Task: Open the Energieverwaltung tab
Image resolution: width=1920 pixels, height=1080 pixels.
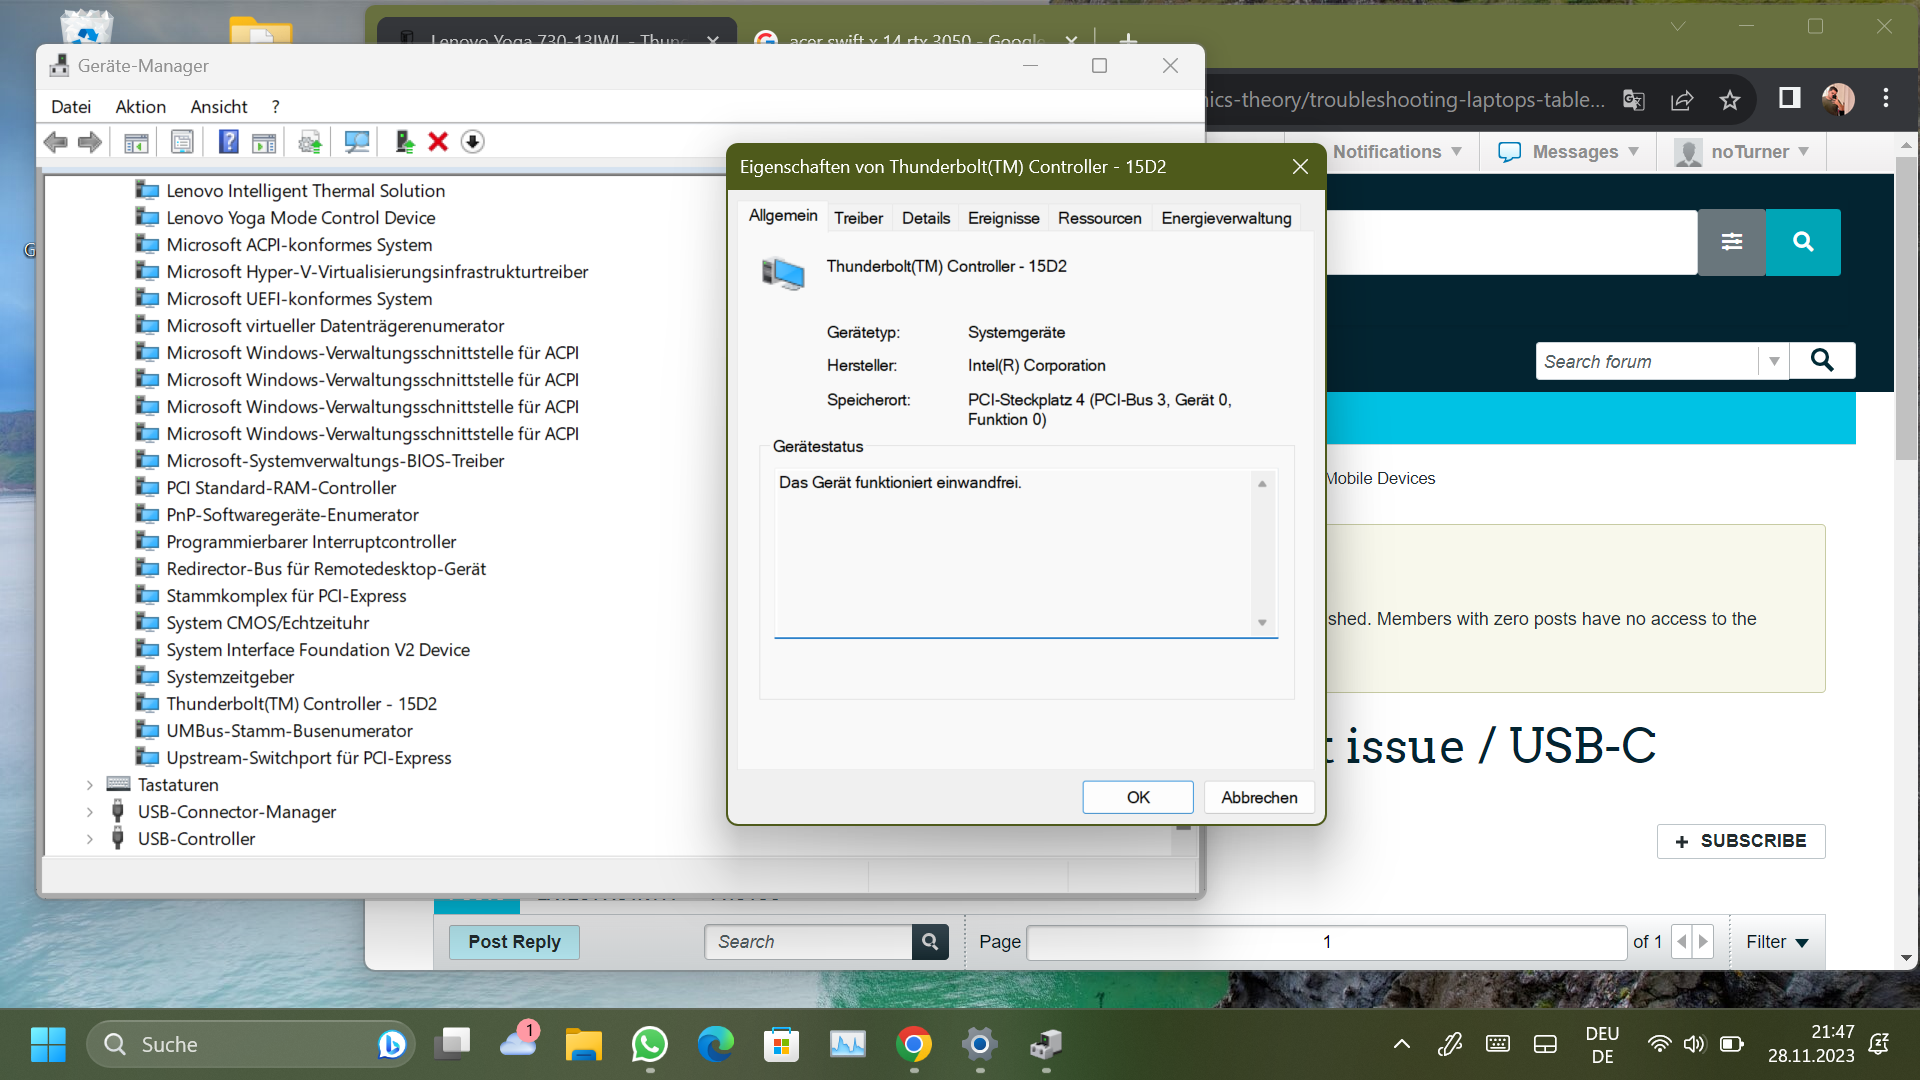Action: pyautogui.click(x=1226, y=218)
